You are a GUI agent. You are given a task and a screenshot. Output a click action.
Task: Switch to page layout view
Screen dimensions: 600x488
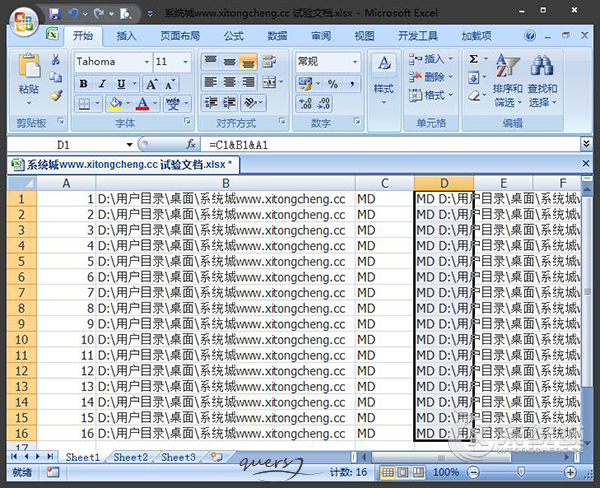(x=403, y=472)
